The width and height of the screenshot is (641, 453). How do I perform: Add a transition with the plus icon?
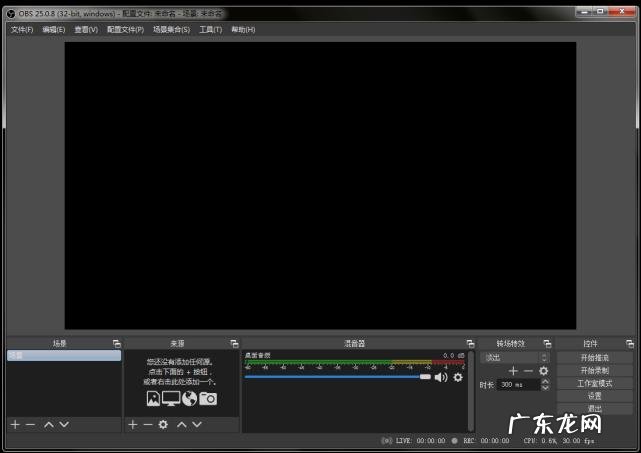514,371
